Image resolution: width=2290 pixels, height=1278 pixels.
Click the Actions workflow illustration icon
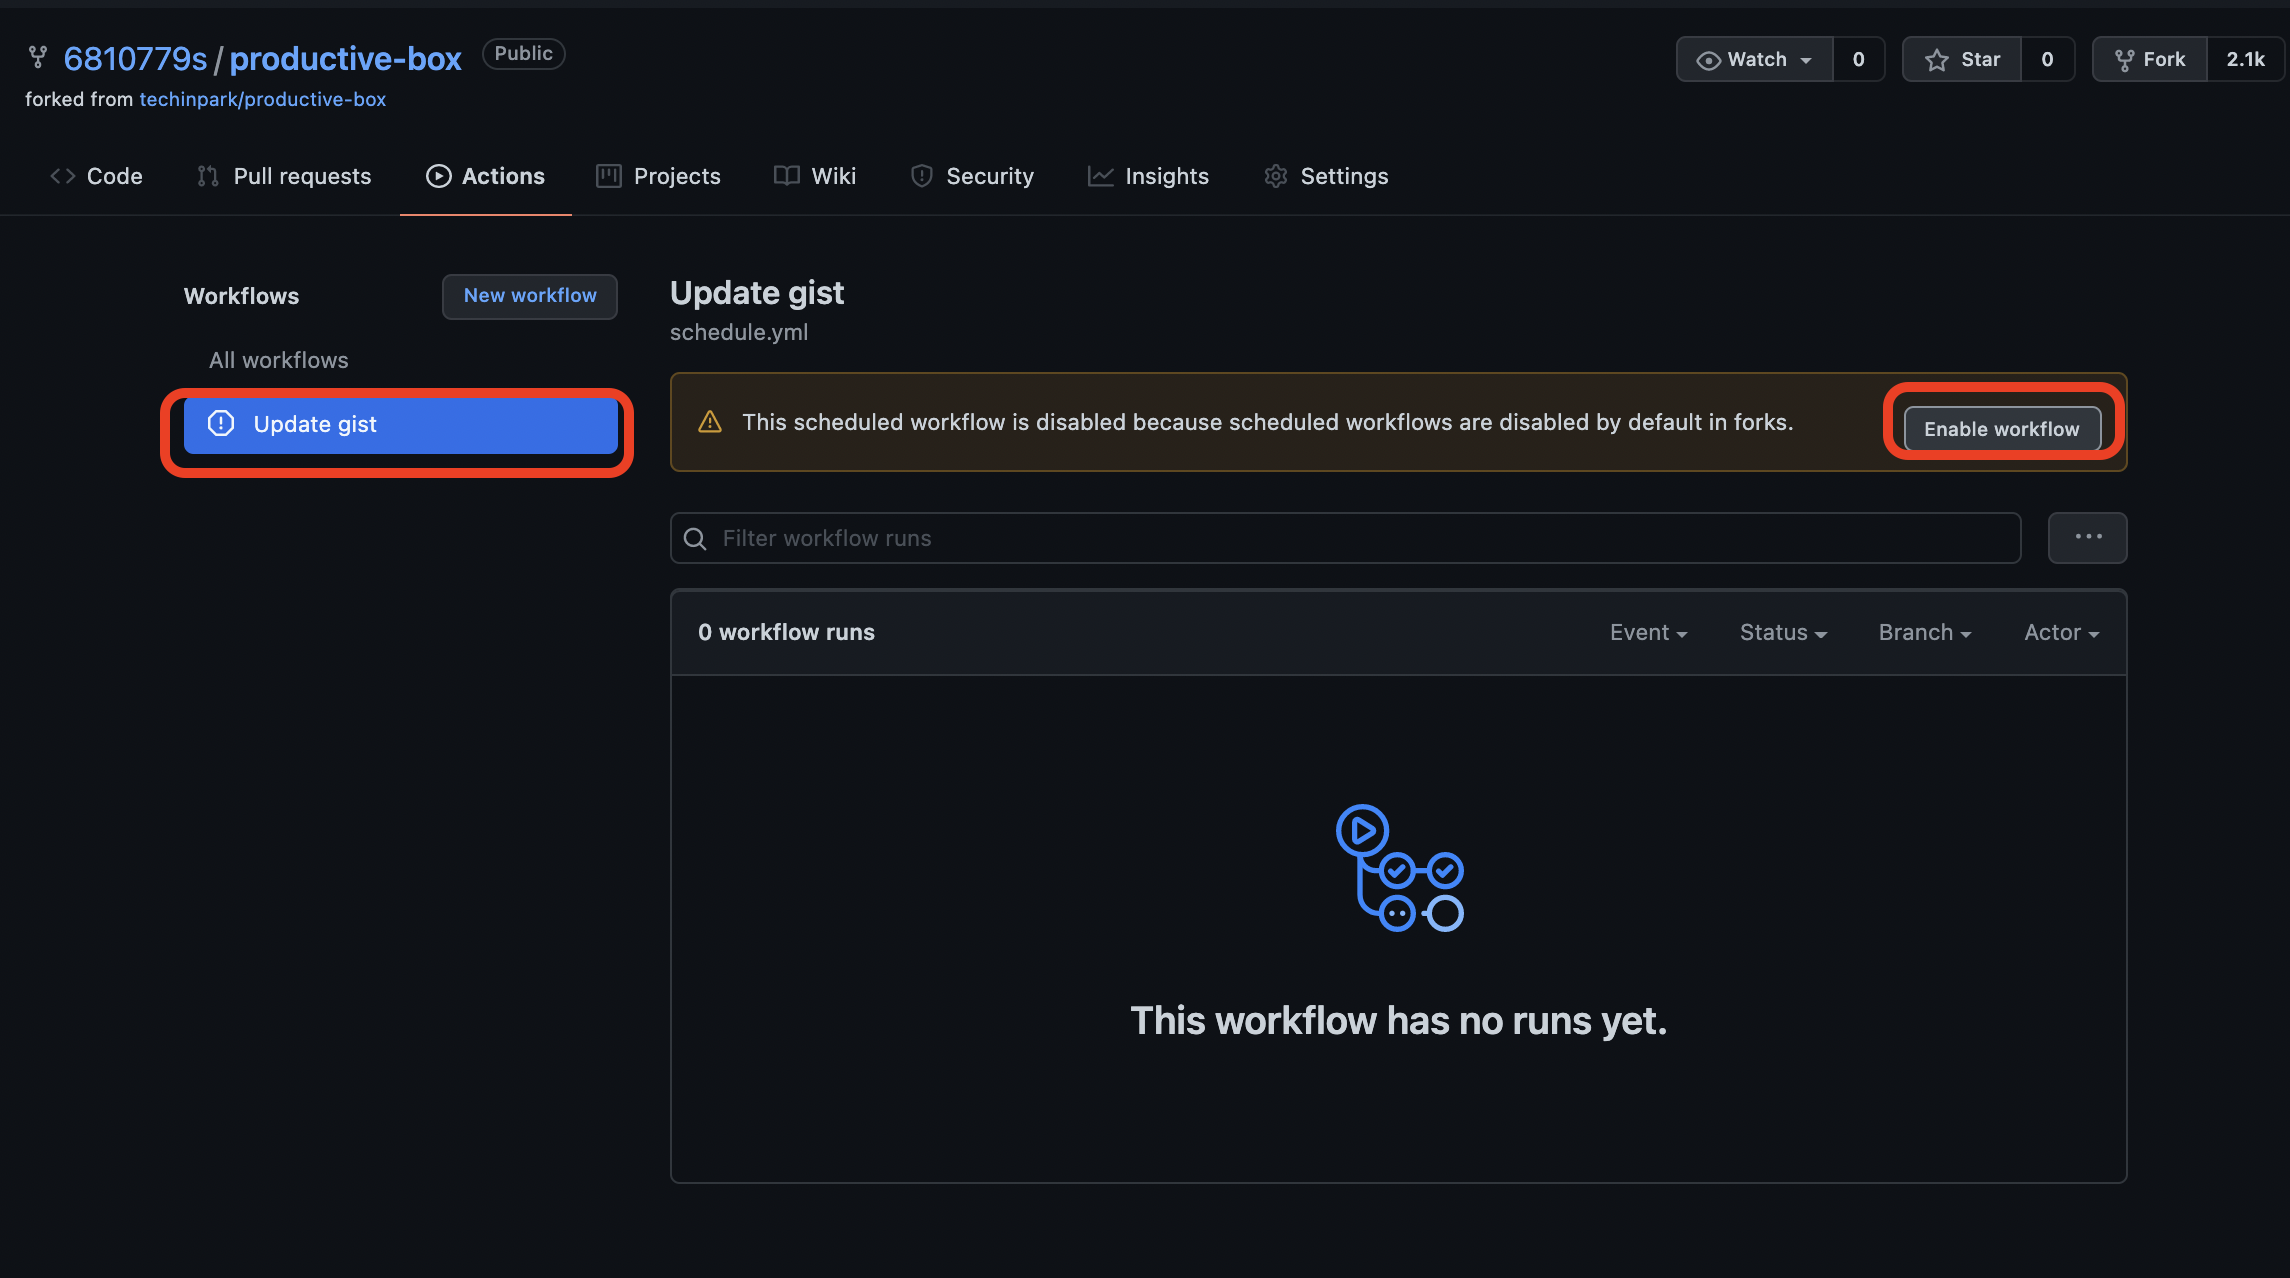1399,868
